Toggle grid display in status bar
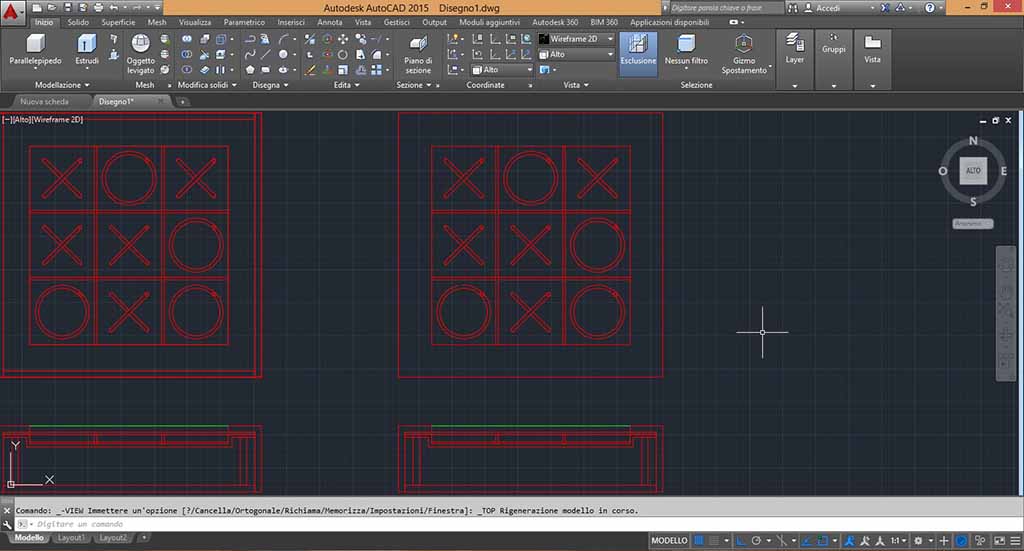Viewport: 1024px width, 551px height. tap(699, 541)
